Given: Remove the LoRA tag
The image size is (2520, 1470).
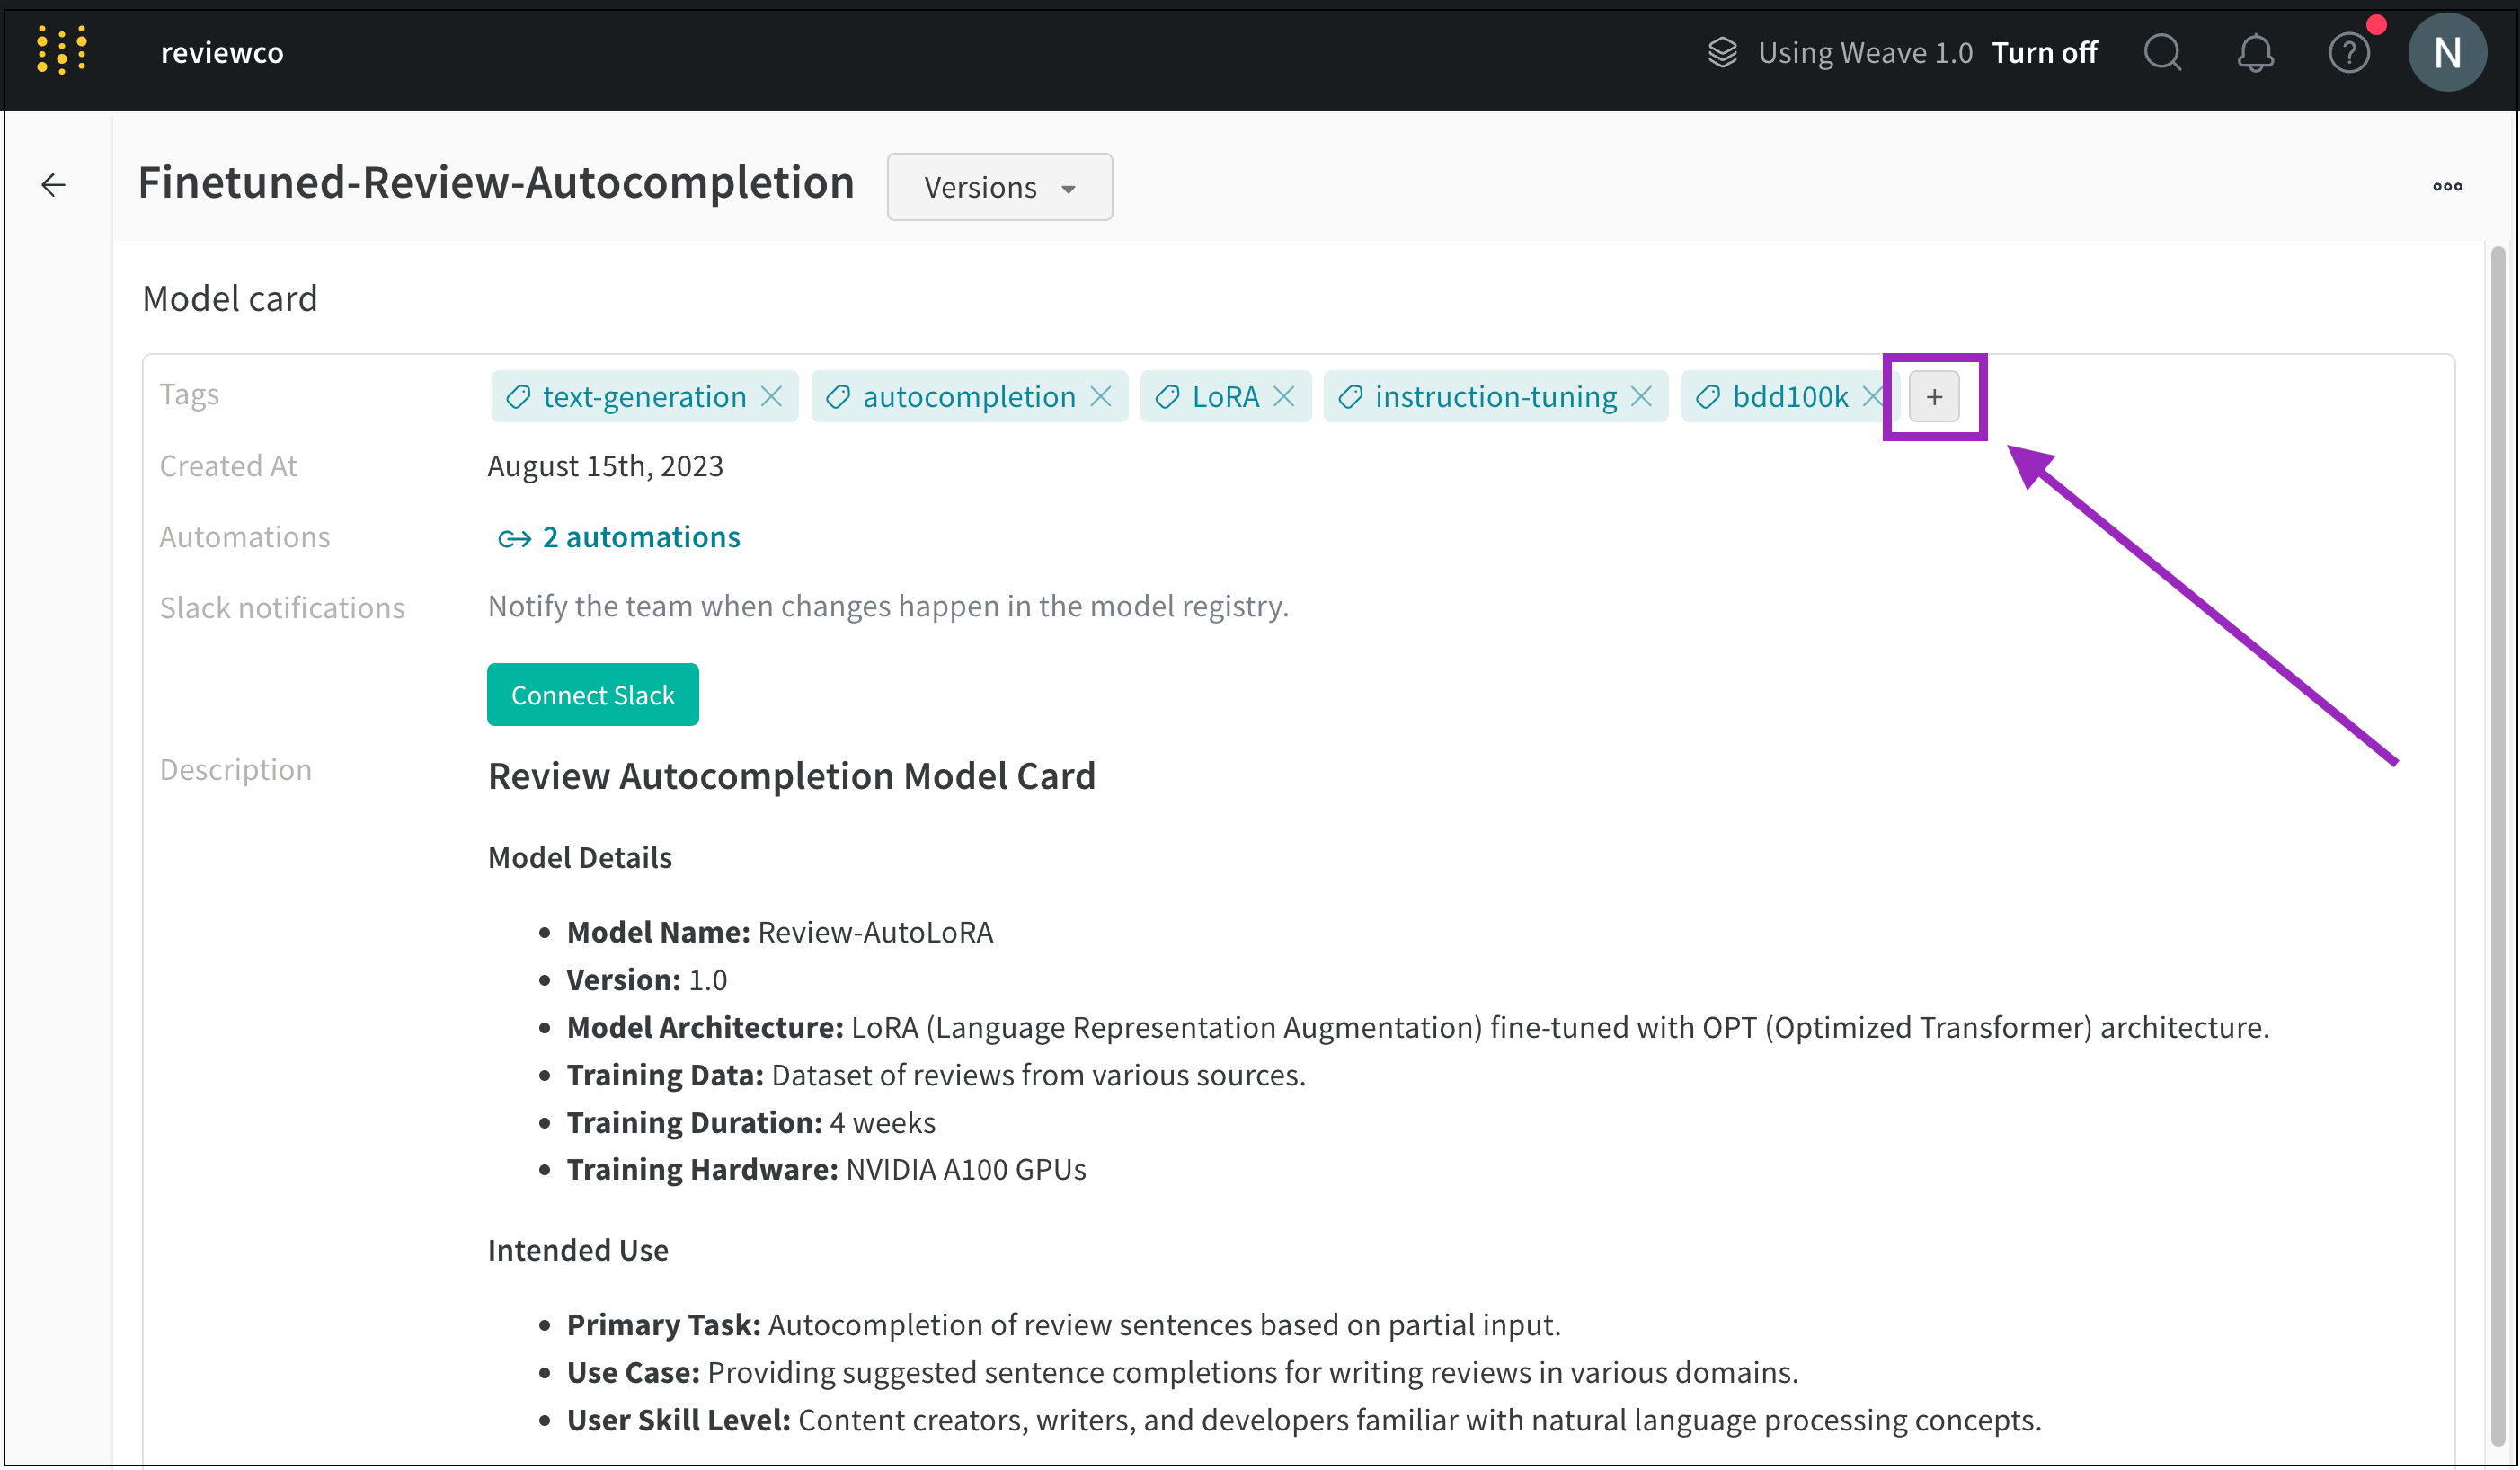Looking at the screenshot, I should 1284,396.
